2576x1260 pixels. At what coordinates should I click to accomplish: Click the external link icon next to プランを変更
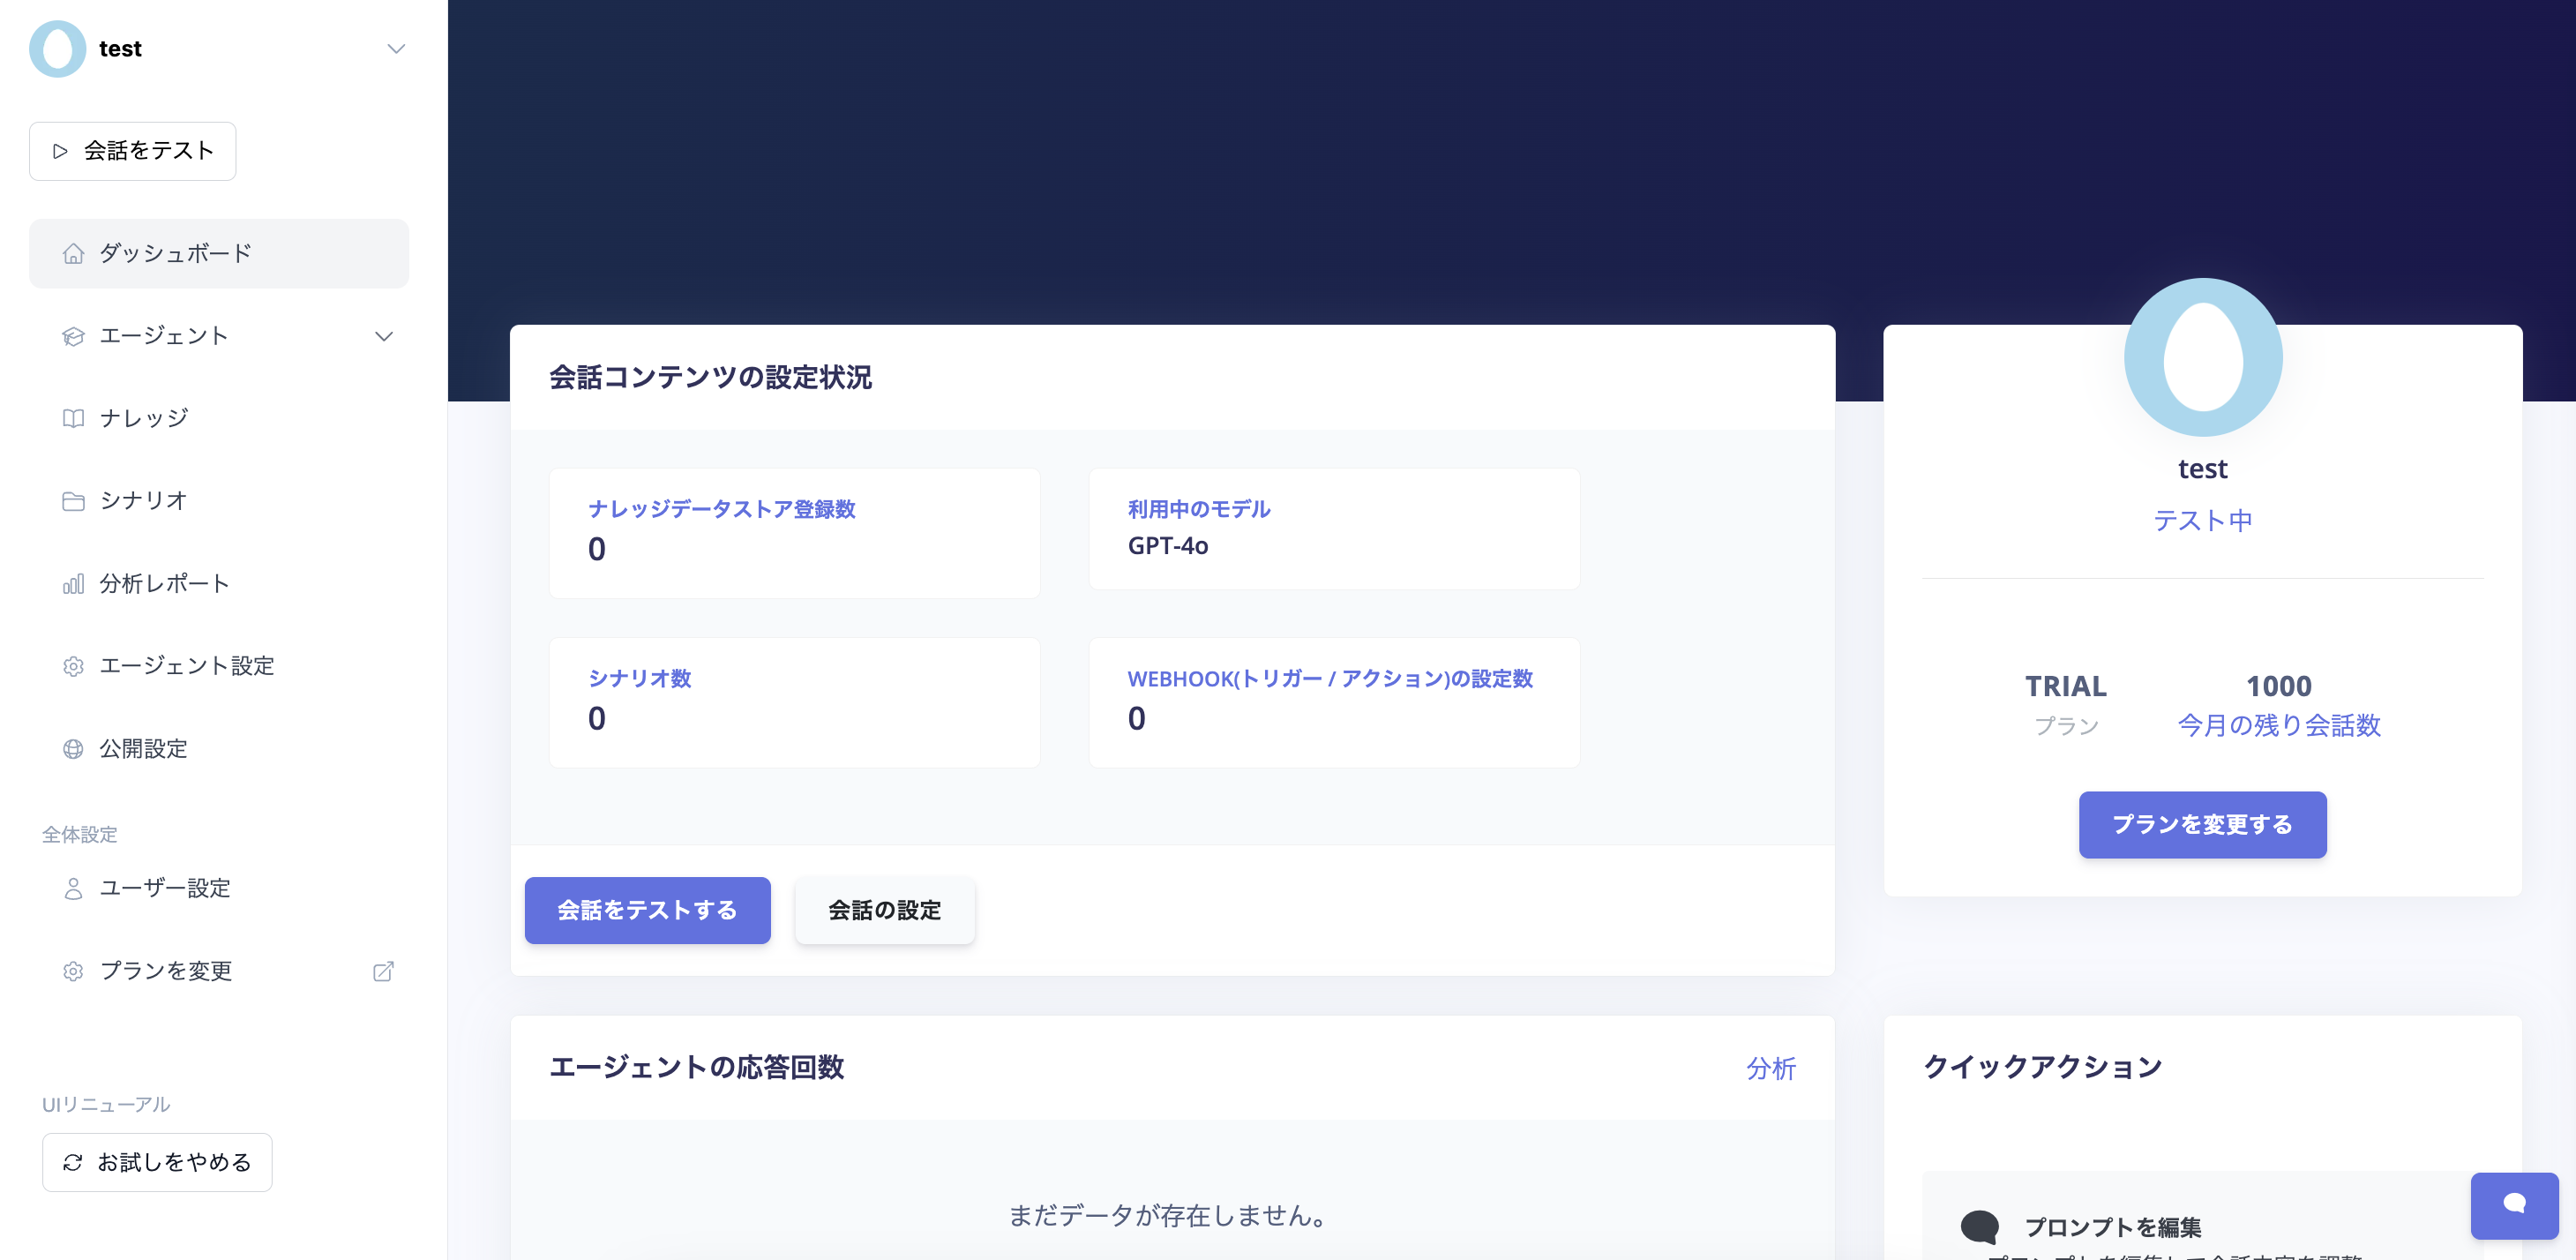point(383,971)
